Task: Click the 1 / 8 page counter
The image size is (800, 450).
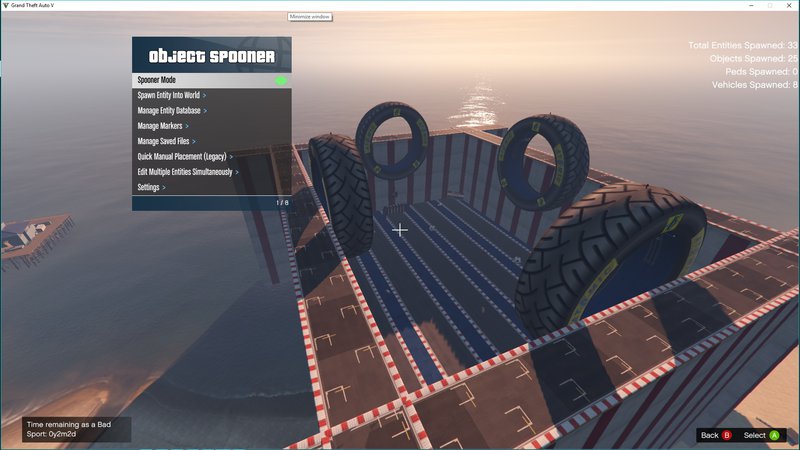Action: [x=282, y=203]
